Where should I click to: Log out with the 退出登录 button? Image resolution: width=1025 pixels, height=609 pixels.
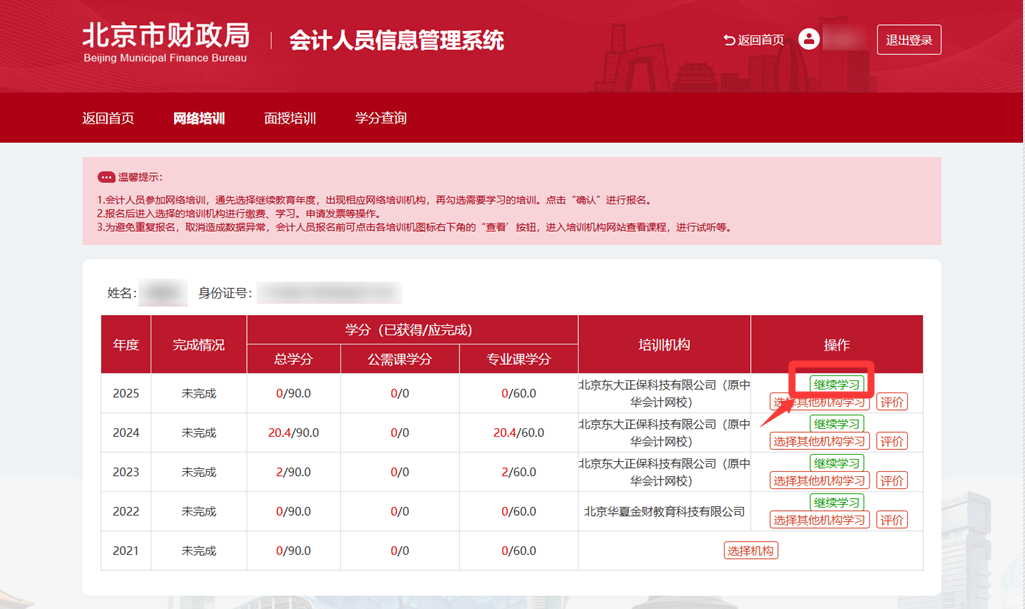coord(909,40)
